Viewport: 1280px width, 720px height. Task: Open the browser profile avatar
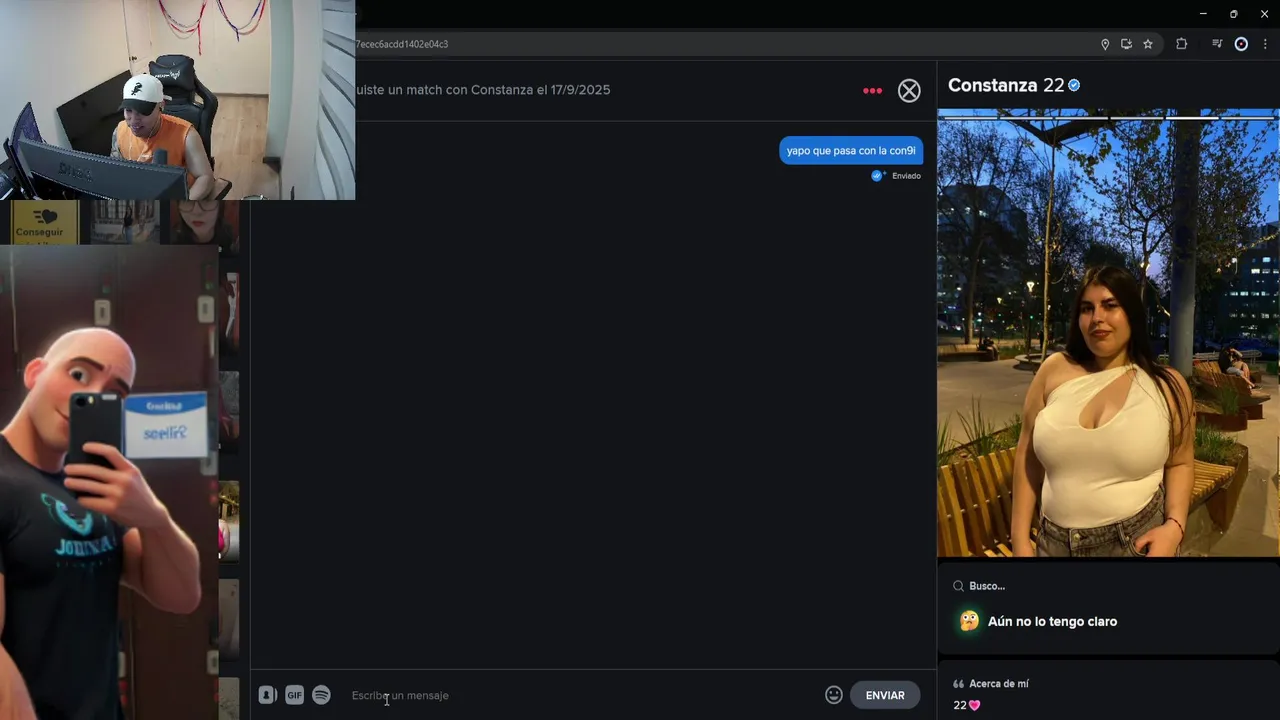[1241, 44]
